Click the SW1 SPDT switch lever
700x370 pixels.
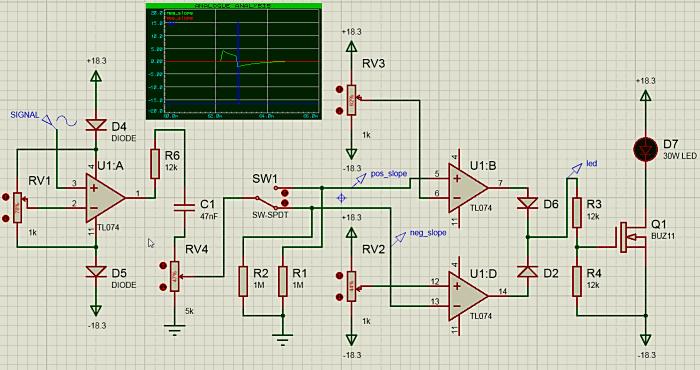266,203
